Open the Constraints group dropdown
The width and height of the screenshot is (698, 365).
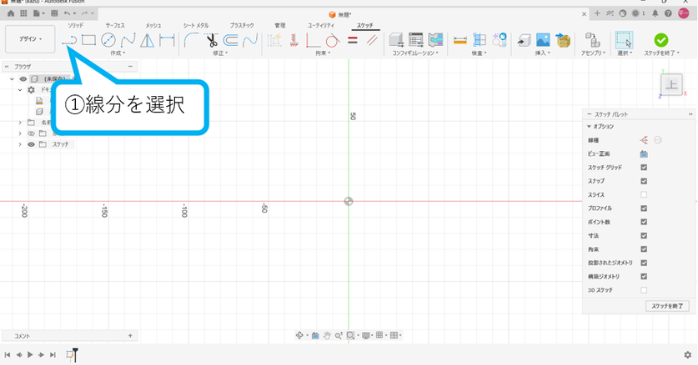click(323, 53)
